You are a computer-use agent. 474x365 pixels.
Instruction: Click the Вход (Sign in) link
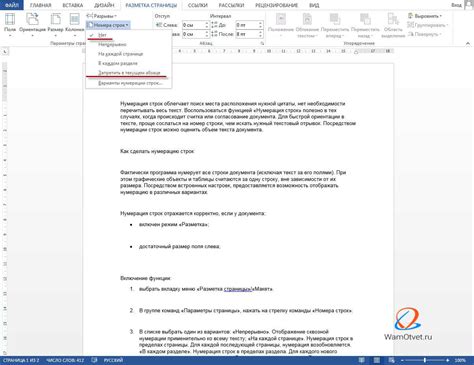(x=456, y=5)
